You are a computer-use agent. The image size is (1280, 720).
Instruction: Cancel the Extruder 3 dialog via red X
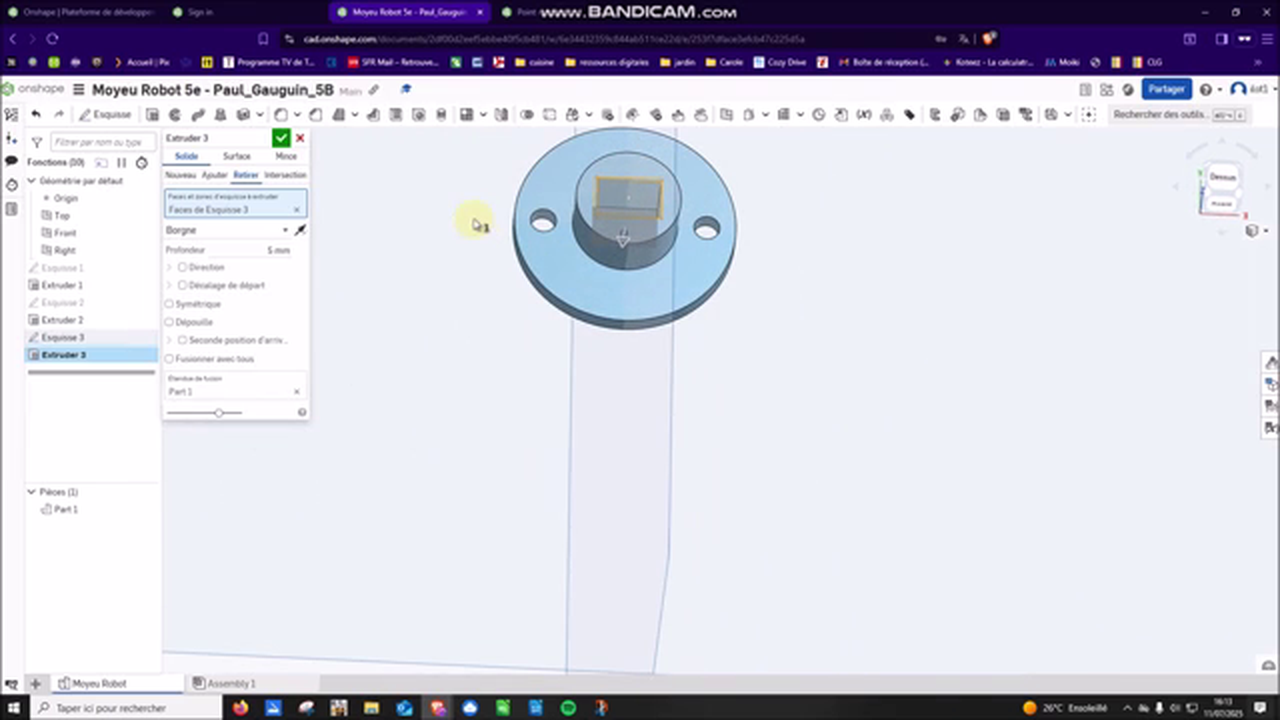(x=299, y=138)
